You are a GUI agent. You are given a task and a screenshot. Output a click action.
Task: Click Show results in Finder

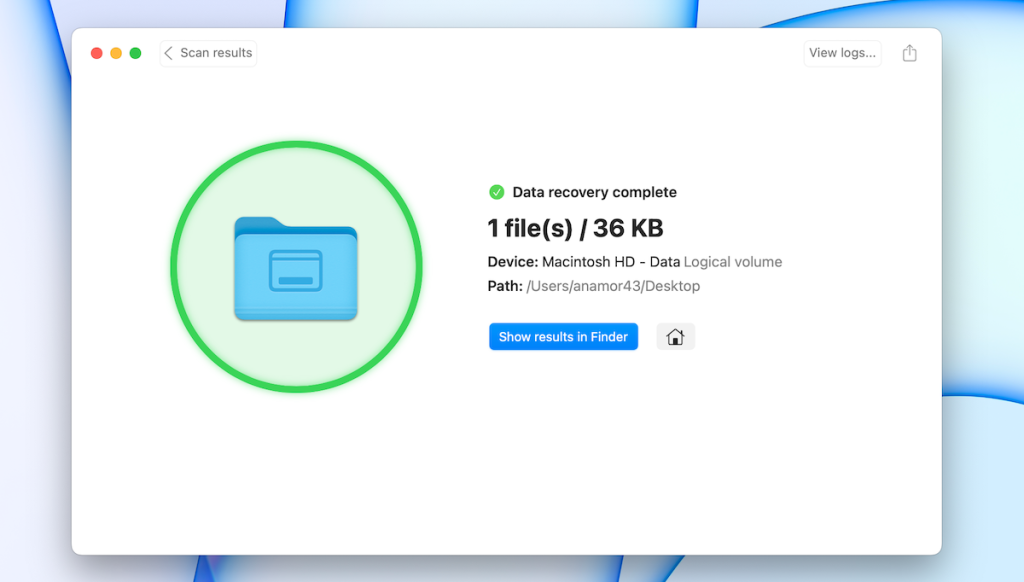click(x=563, y=336)
